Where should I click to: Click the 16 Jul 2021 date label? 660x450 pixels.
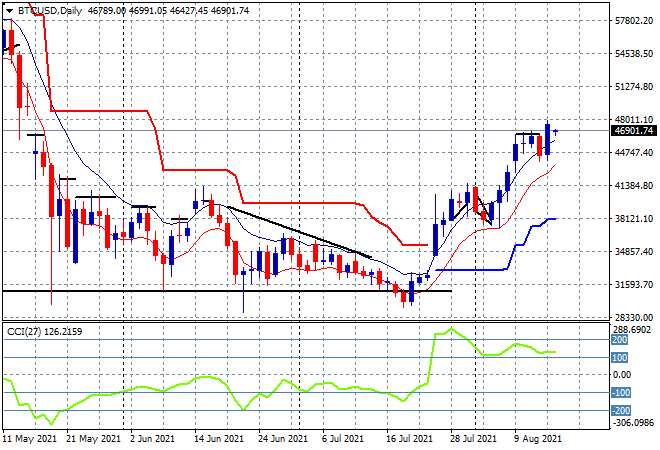[409, 439]
